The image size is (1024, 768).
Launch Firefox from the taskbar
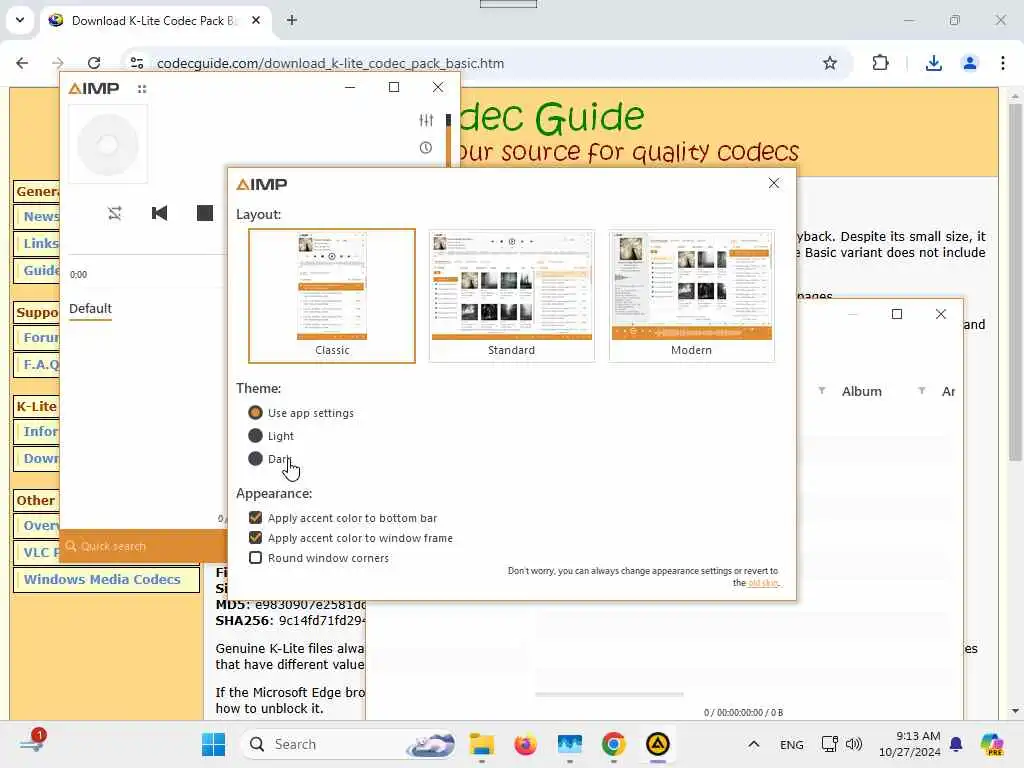point(525,744)
